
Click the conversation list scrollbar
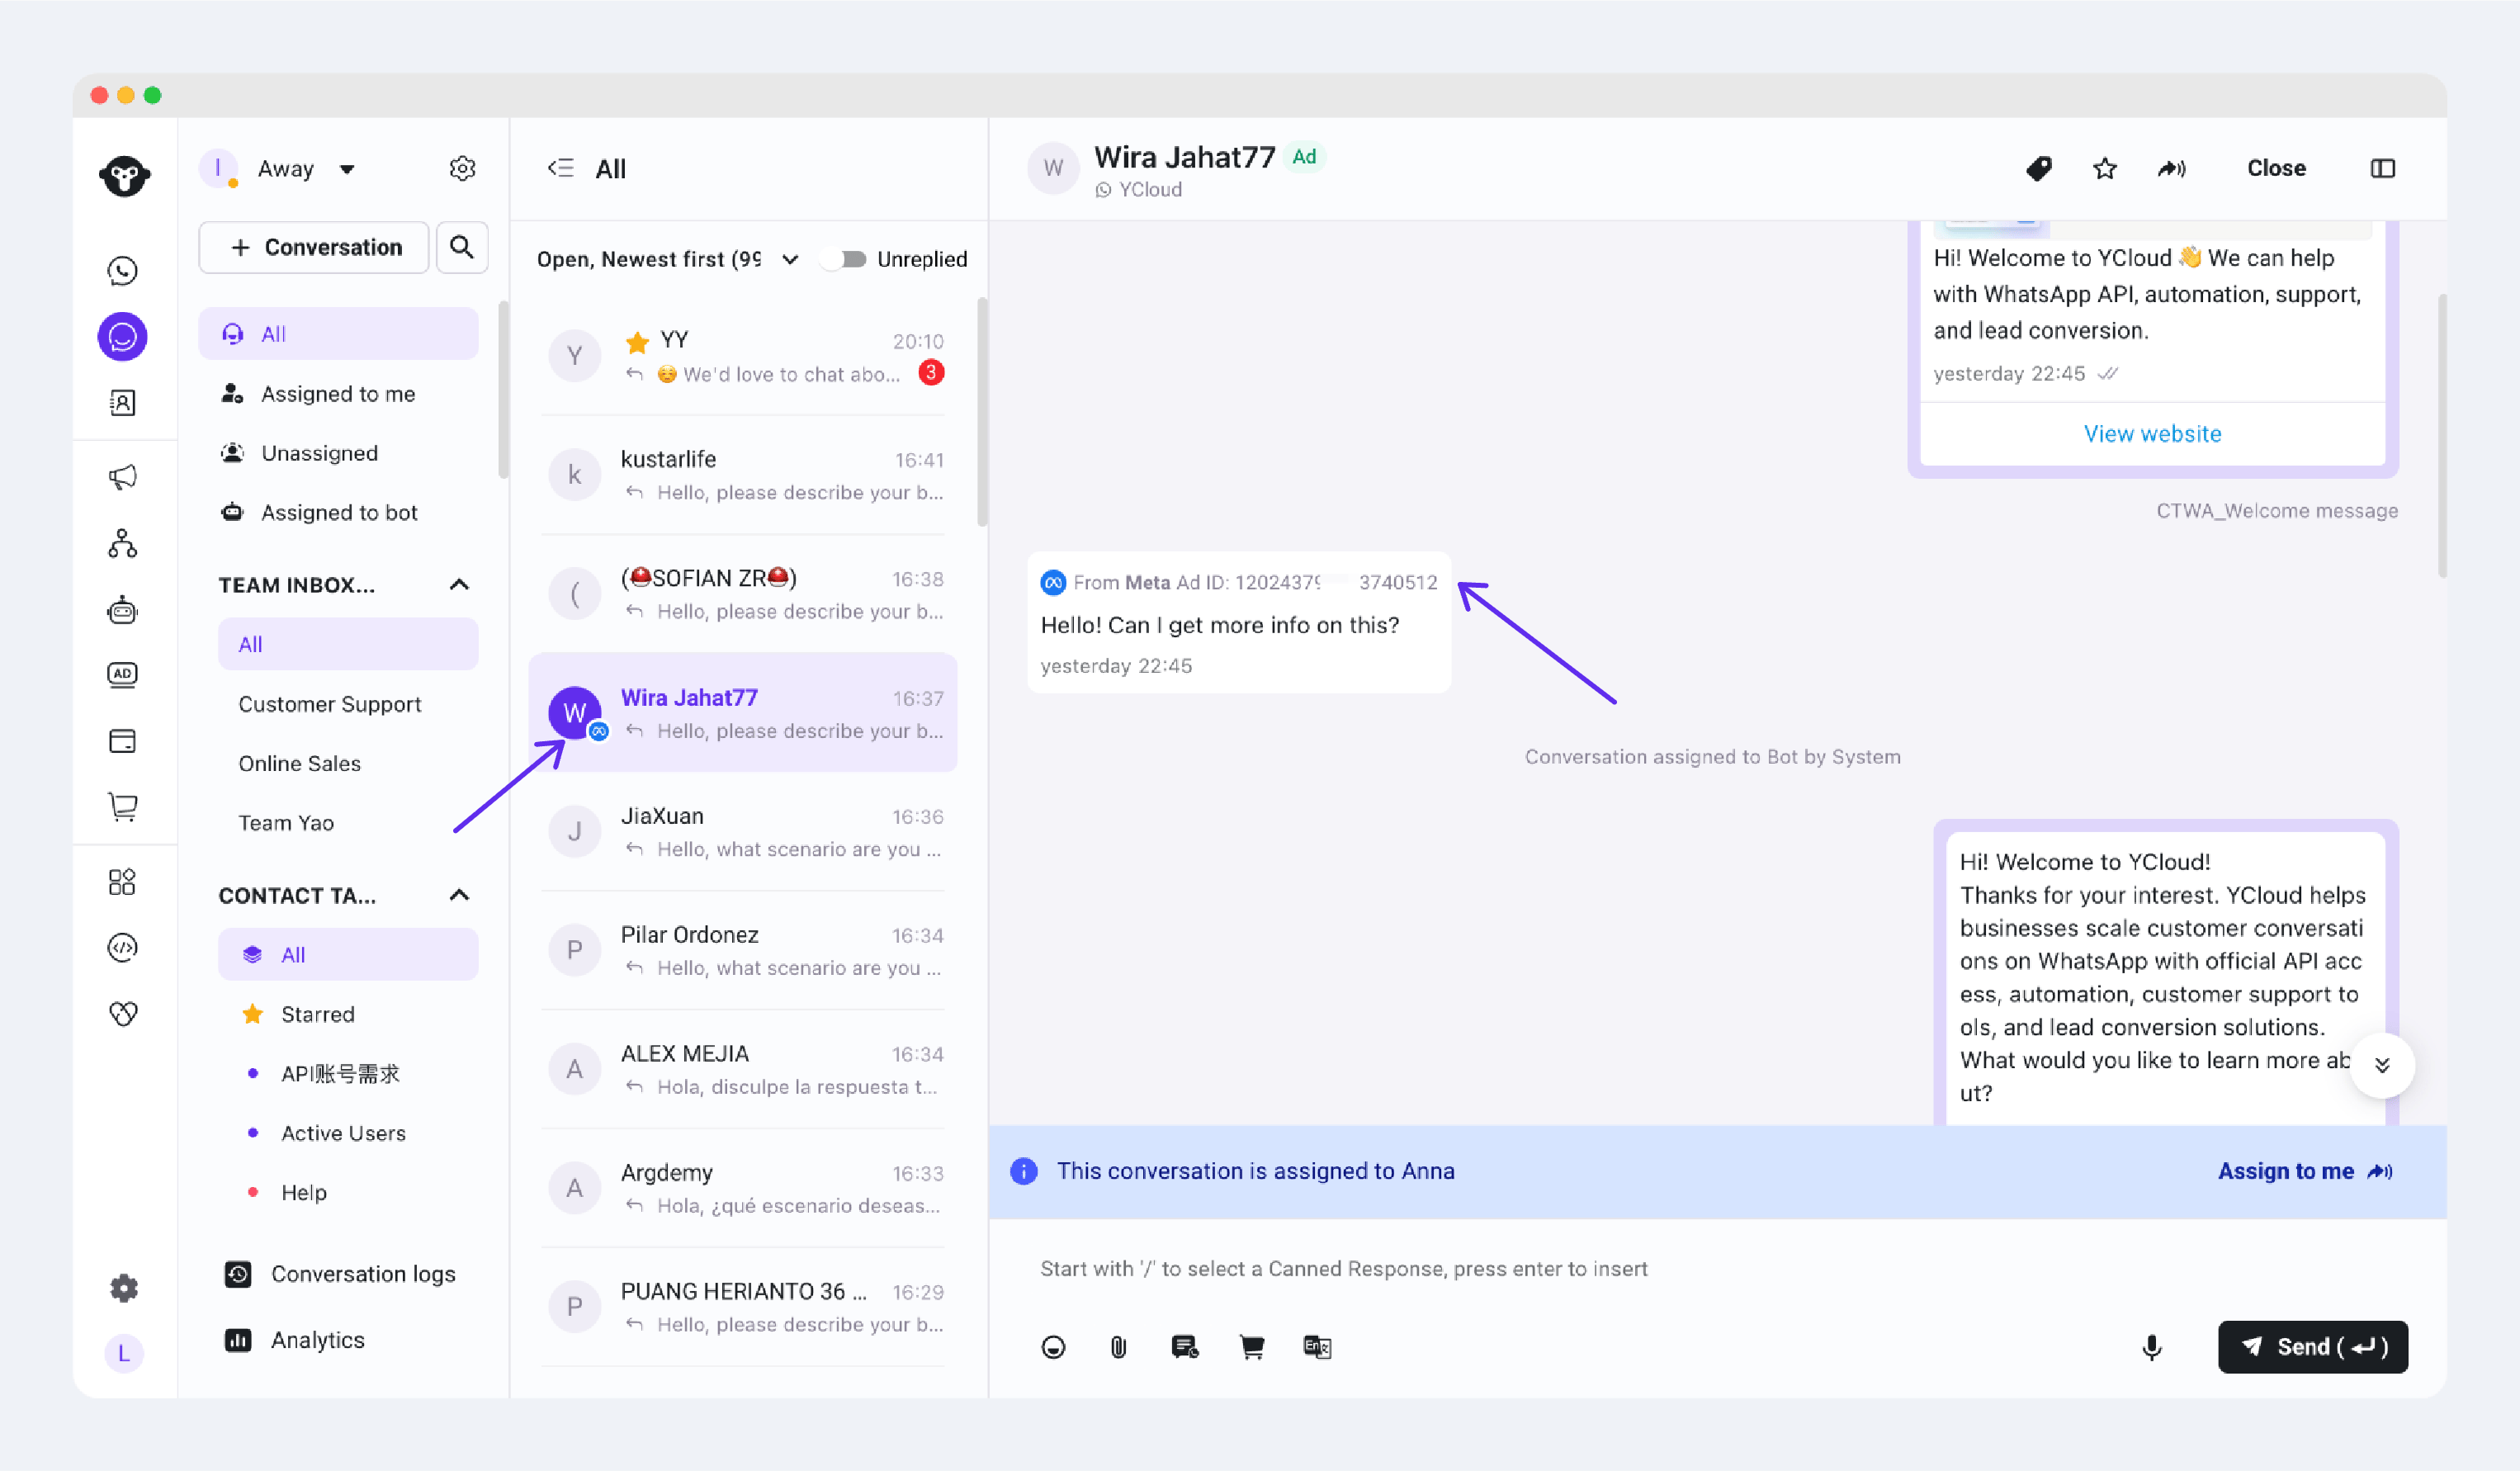click(x=982, y=411)
